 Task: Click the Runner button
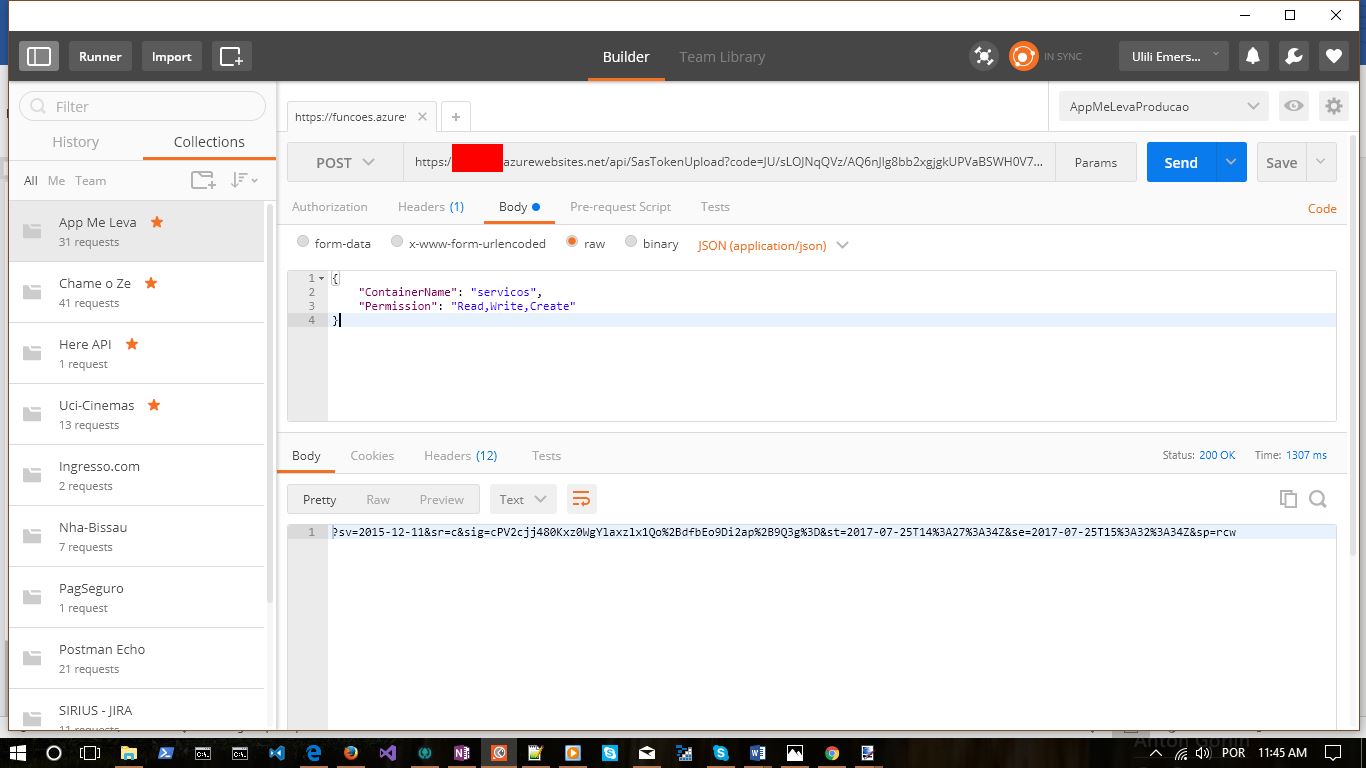pos(100,57)
